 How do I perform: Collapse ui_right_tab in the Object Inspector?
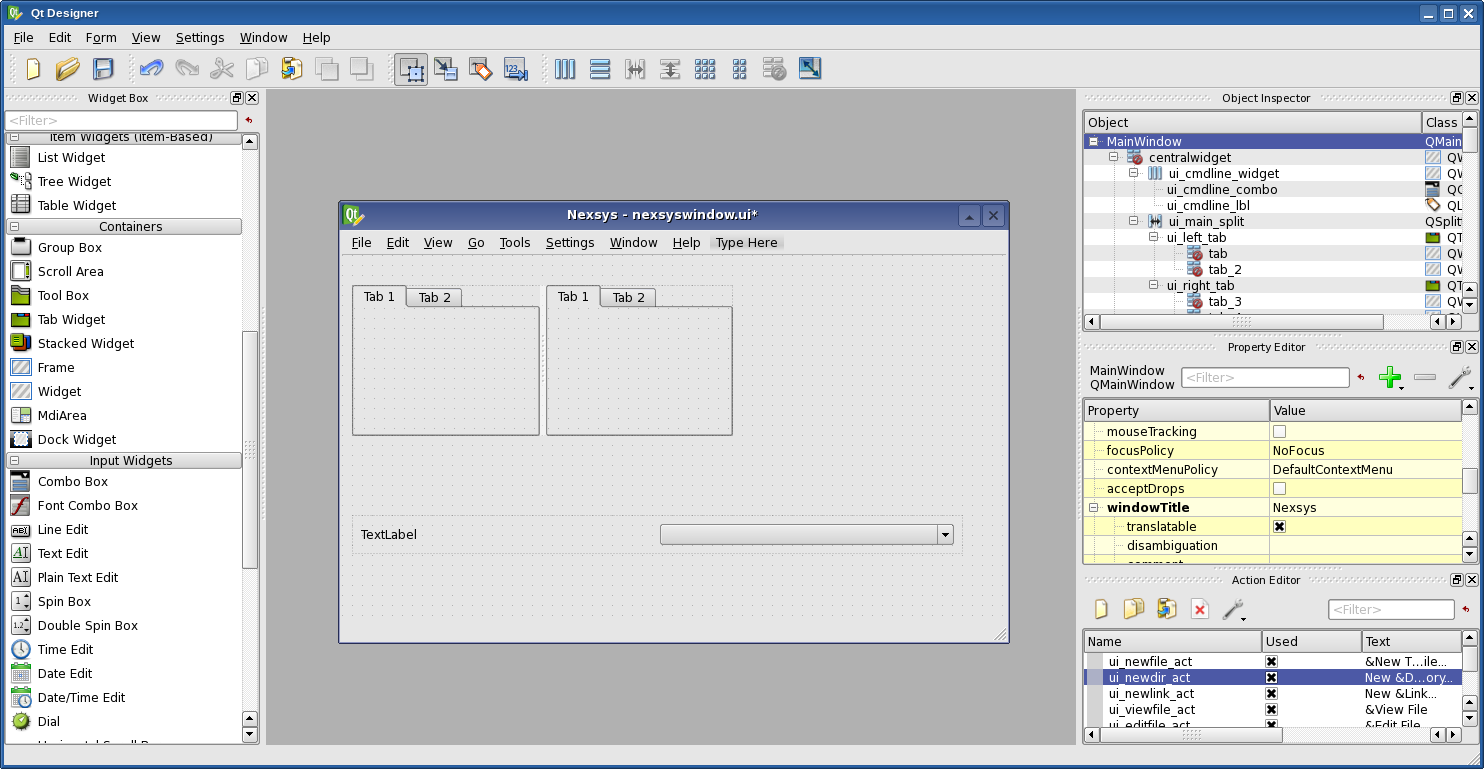point(1153,285)
